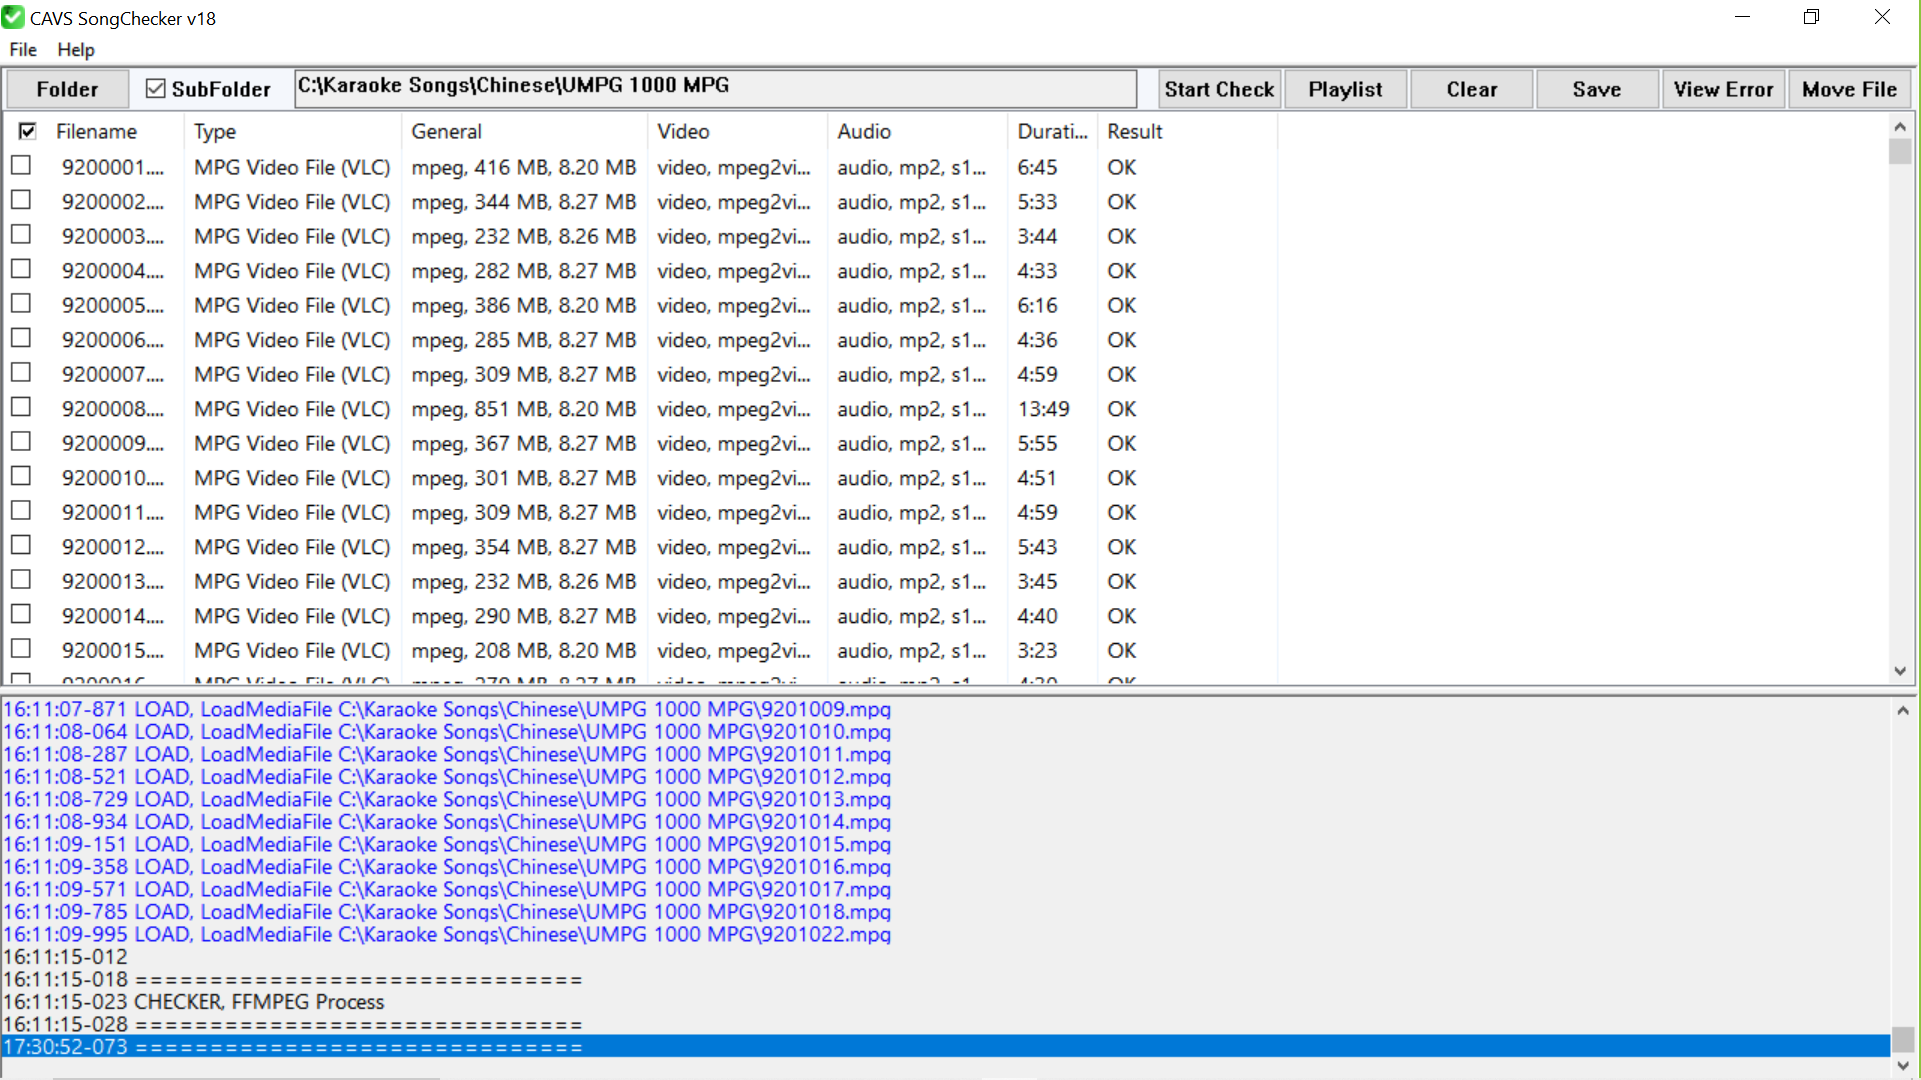
Task: Restore down the application window
Action: [x=1811, y=17]
